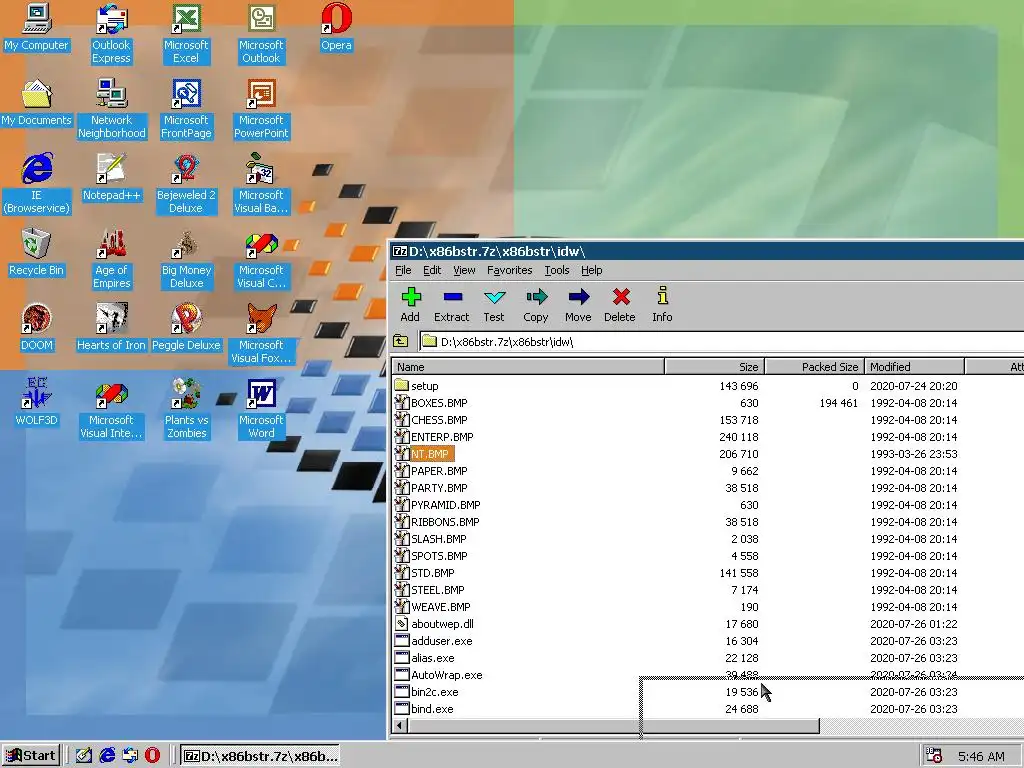The width and height of the screenshot is (1024, 768).
Task: Open Info from the 7-Zip toolbar
Action: click(662, 304)
